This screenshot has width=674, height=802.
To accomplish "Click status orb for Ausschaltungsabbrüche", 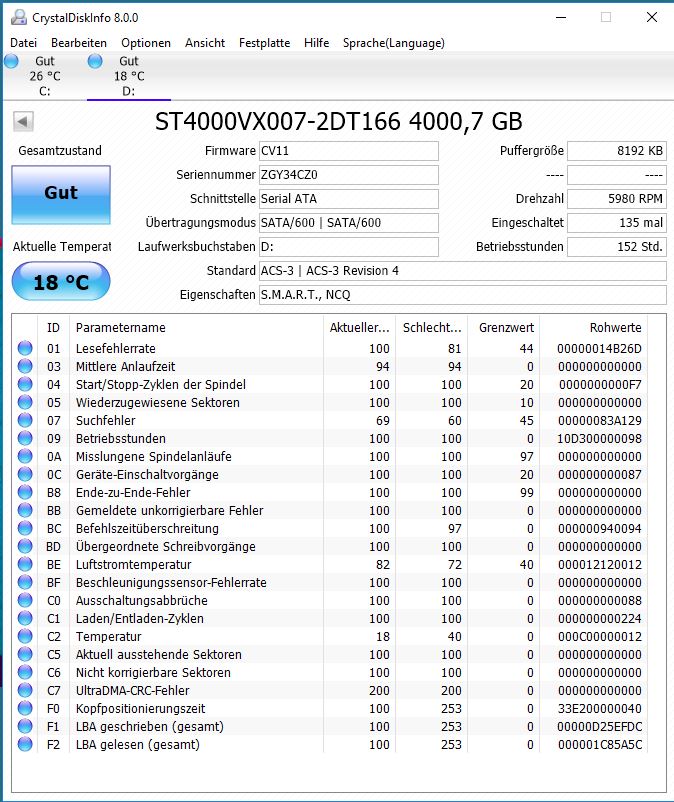I will (x=25, y=600).
